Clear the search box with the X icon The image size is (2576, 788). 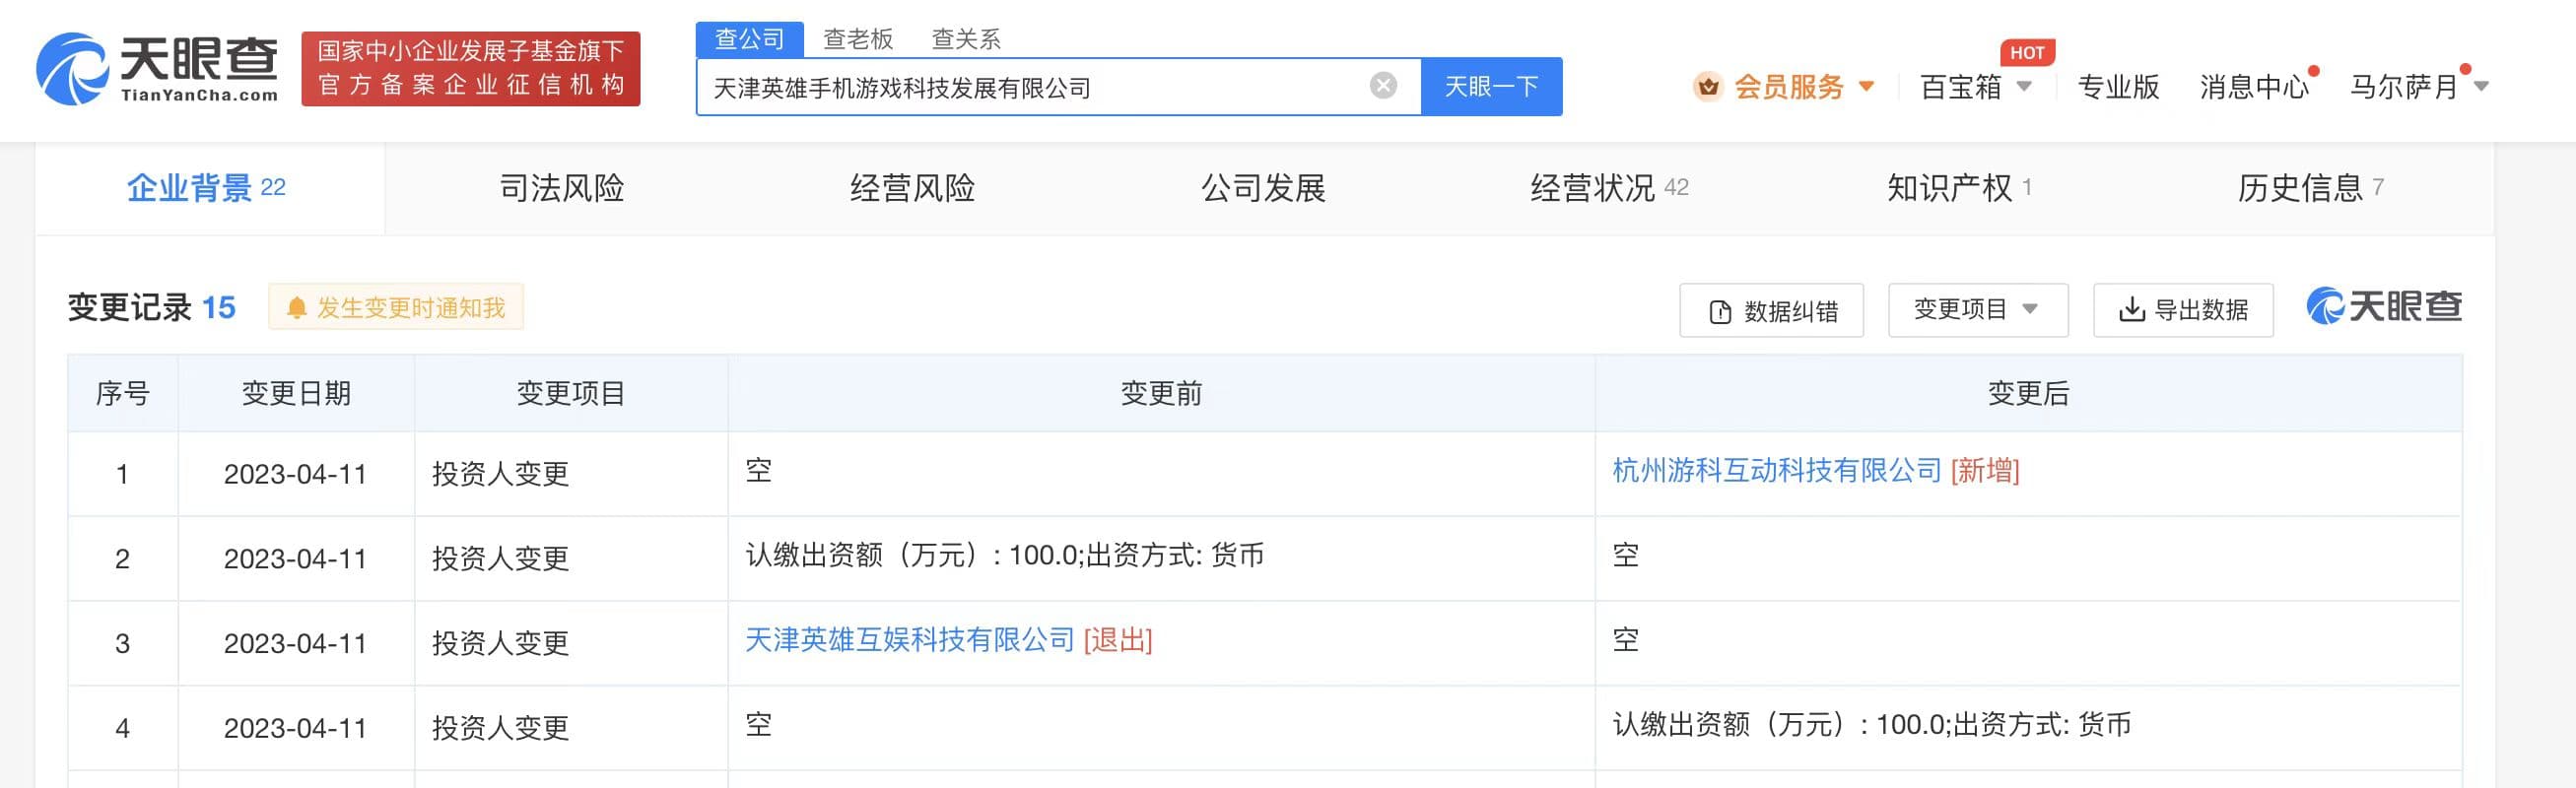point(1383,86)
